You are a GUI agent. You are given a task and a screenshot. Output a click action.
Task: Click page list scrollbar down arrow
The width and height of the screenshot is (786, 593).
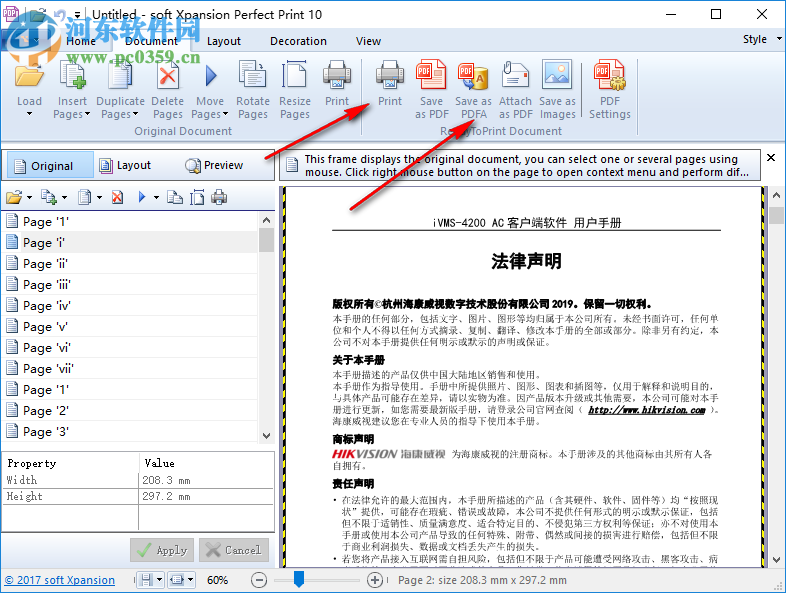[267, 436]
